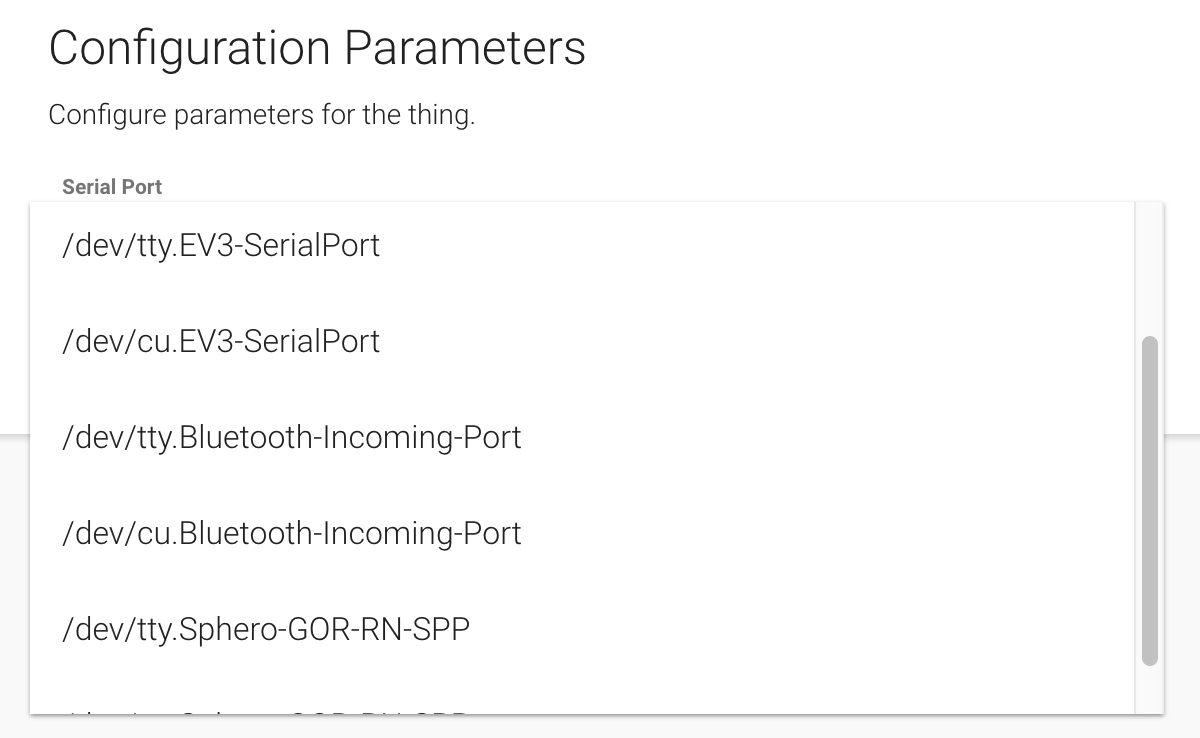
Task: Pick the first entry in Serial Port list
Action: [x=221, y=246]
